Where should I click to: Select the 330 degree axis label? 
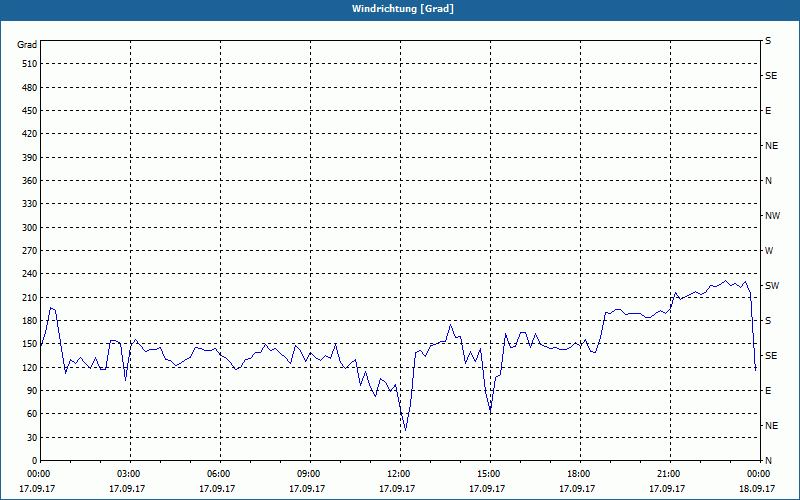point(30,204)
